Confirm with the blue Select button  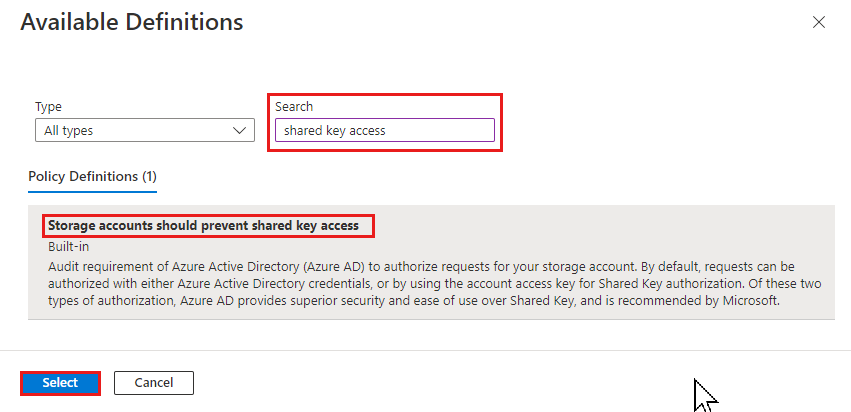point(60,383)
